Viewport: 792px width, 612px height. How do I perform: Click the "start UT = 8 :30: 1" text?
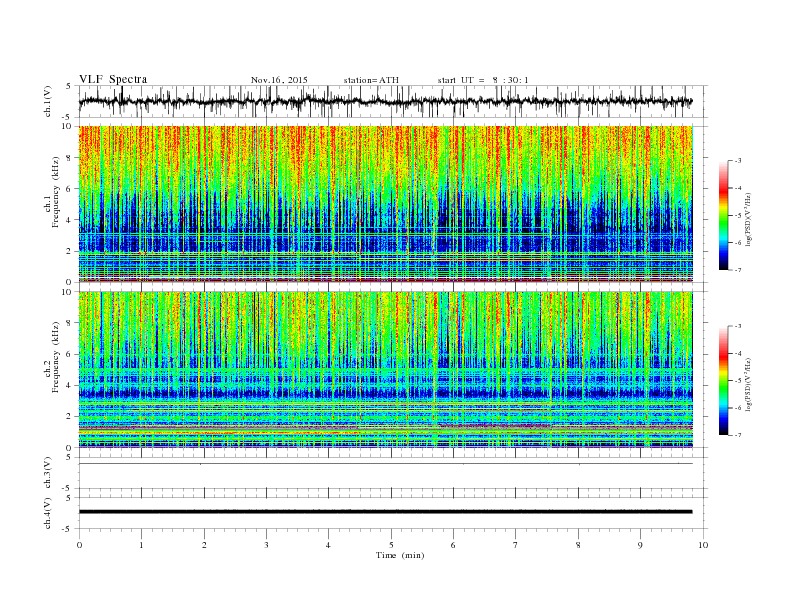tap(483, 80)
